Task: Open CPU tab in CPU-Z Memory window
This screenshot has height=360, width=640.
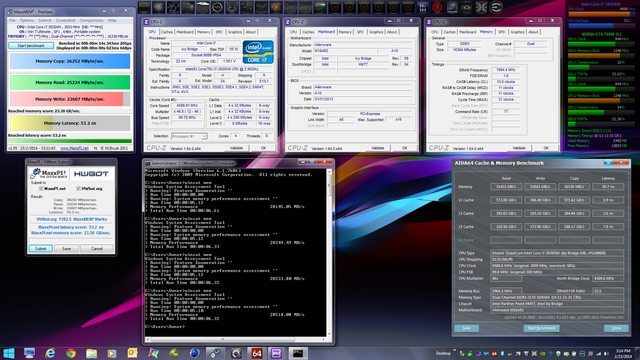Action: point(435,32)
